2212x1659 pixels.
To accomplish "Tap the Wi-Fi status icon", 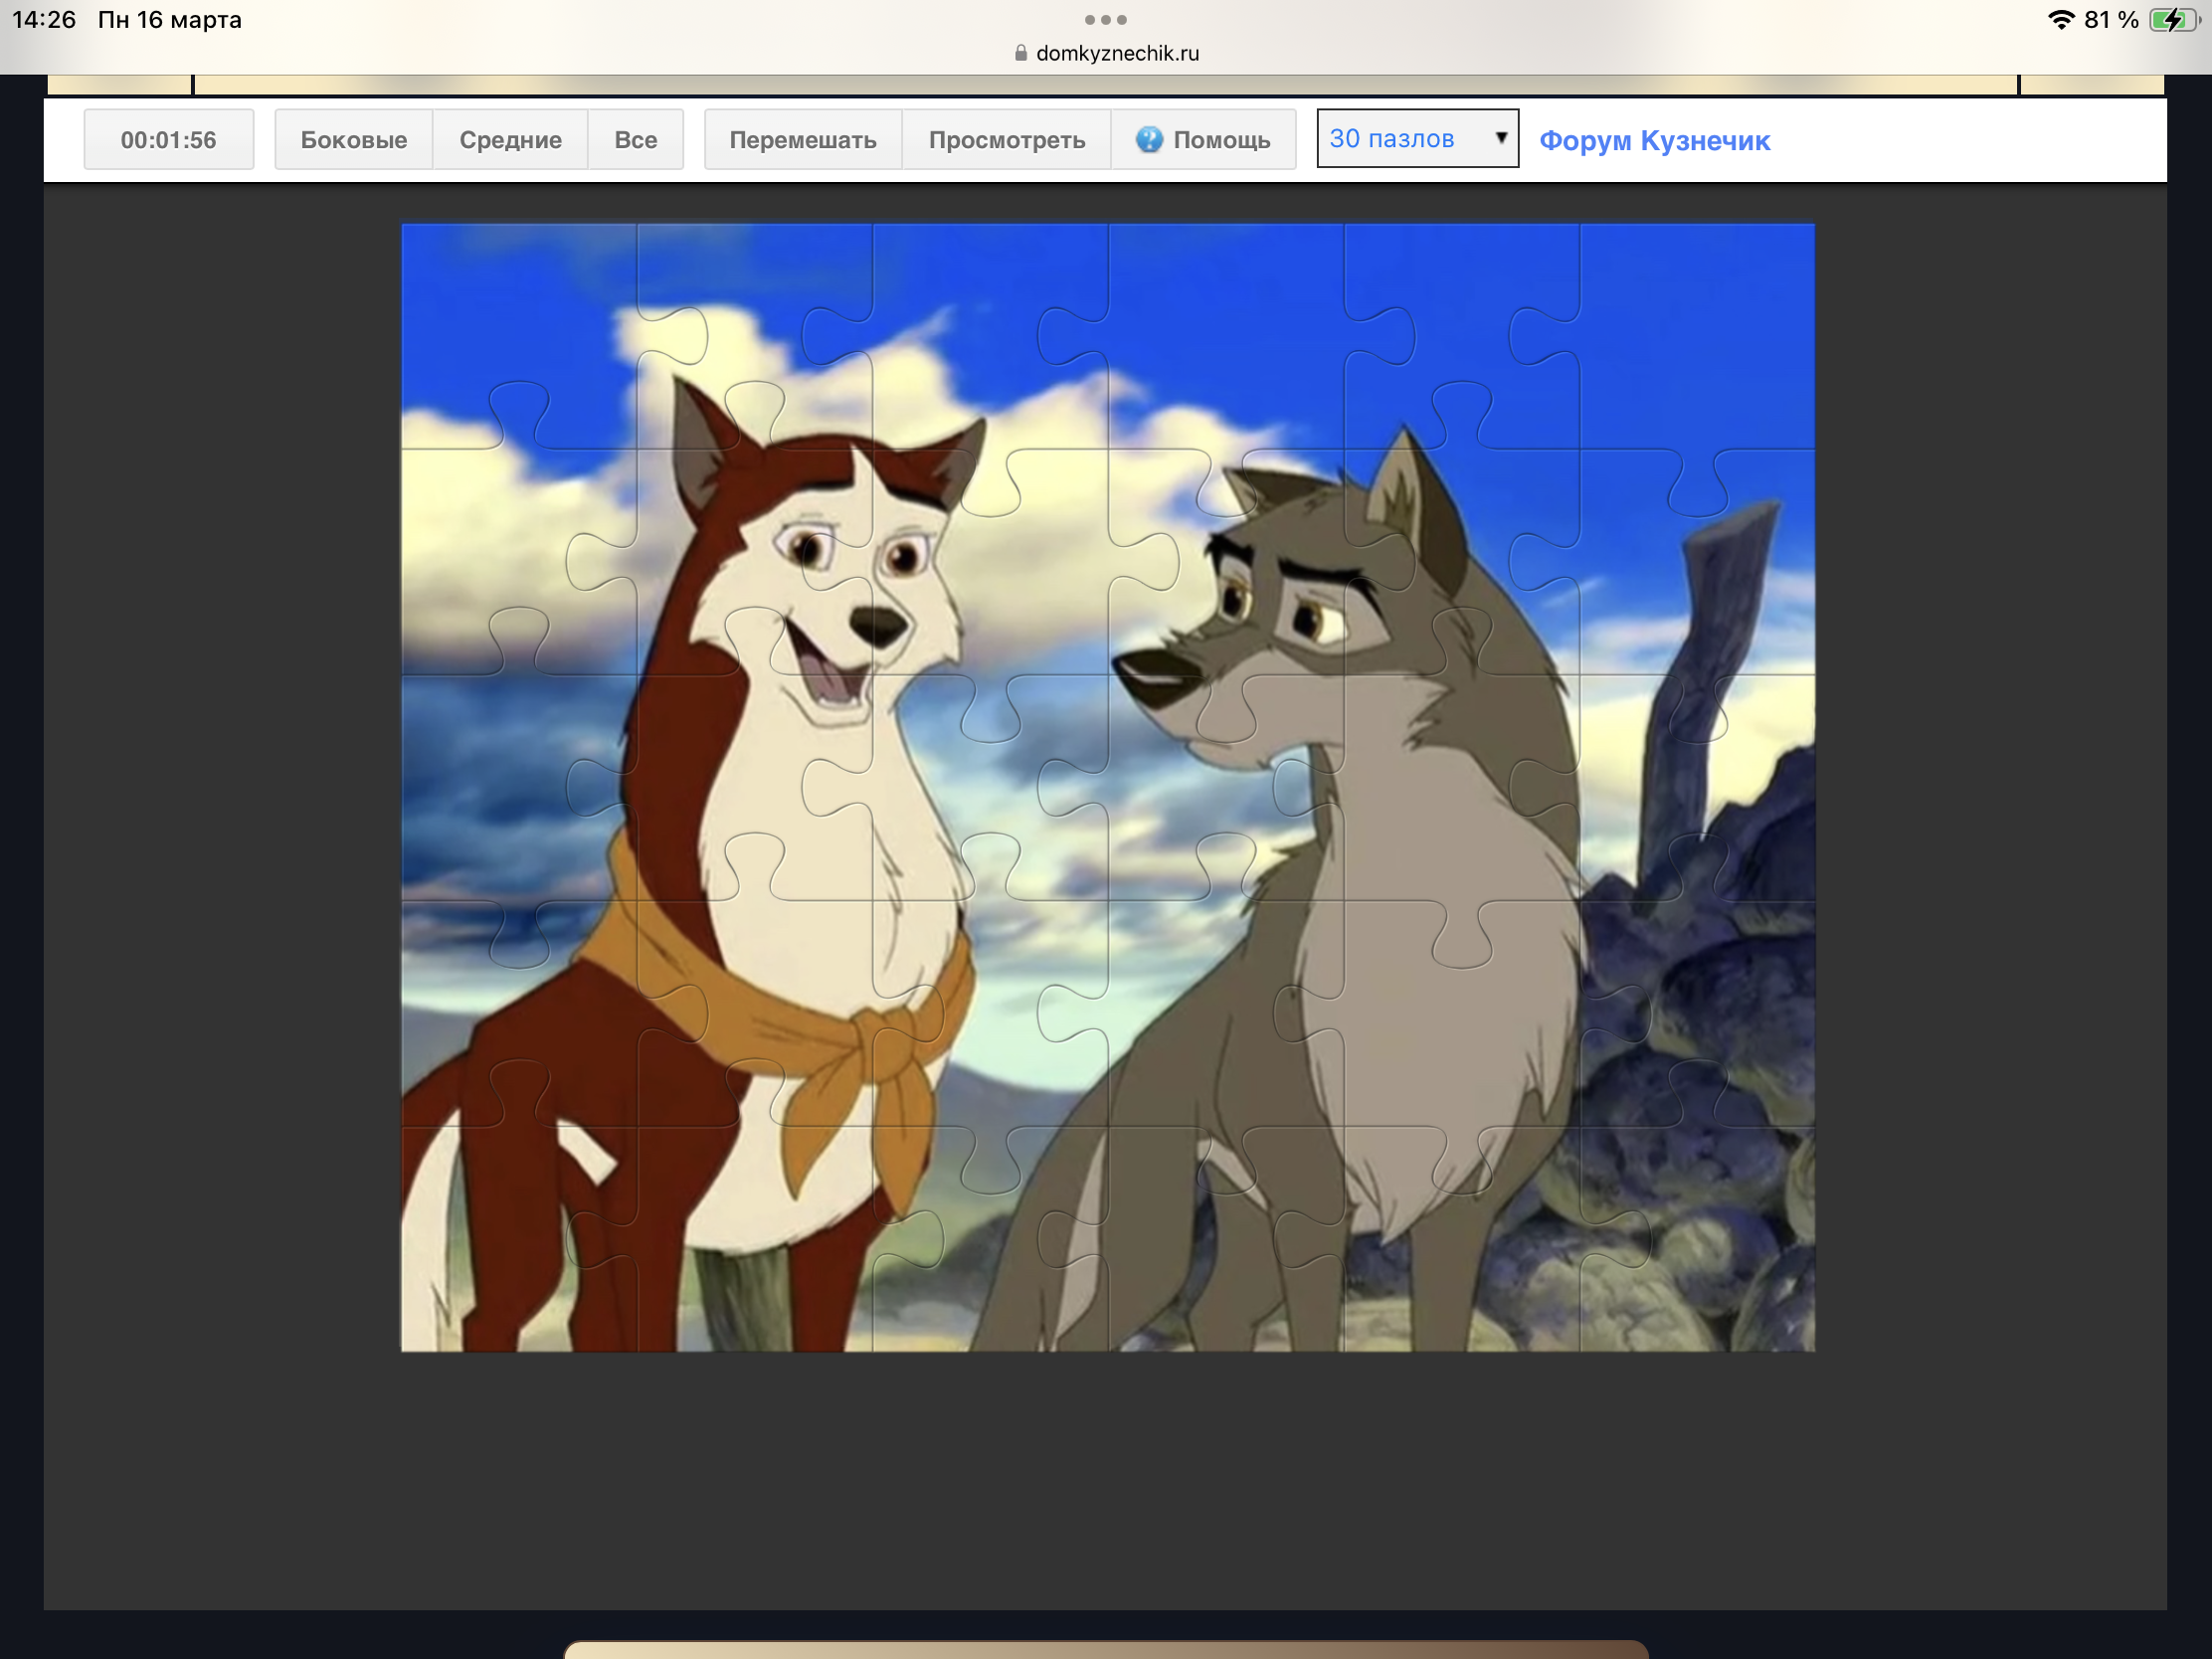I will click(2061, 20).
